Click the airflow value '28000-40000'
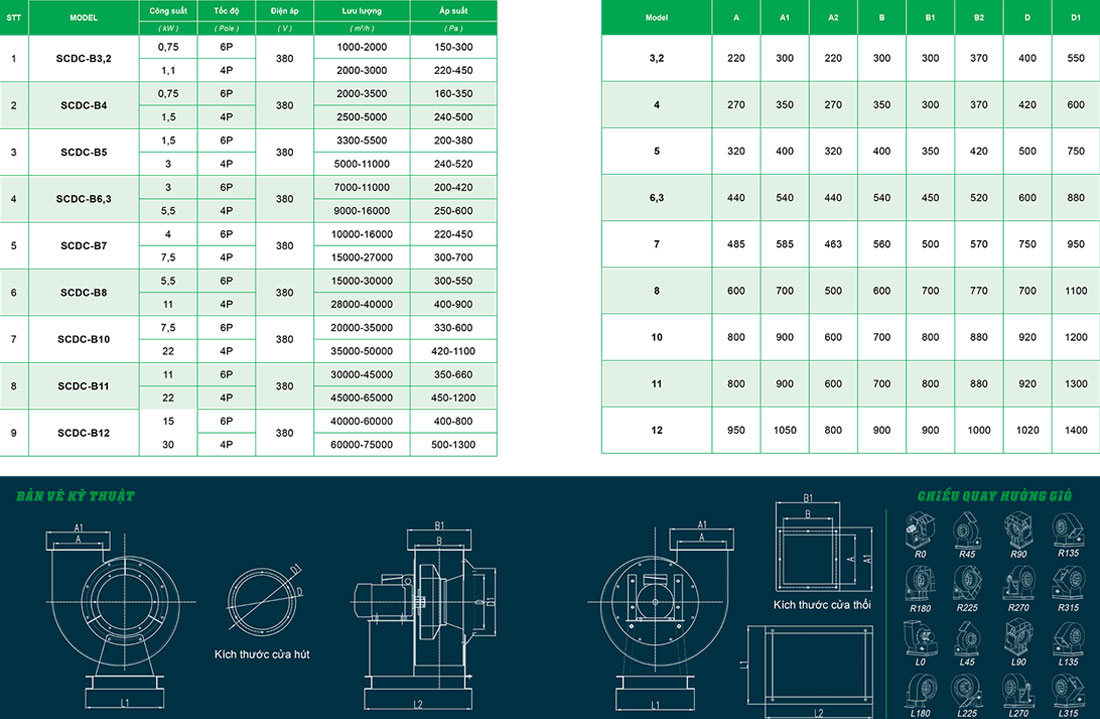The width and height of the screenshot is (1100, 719). [361, 304]
